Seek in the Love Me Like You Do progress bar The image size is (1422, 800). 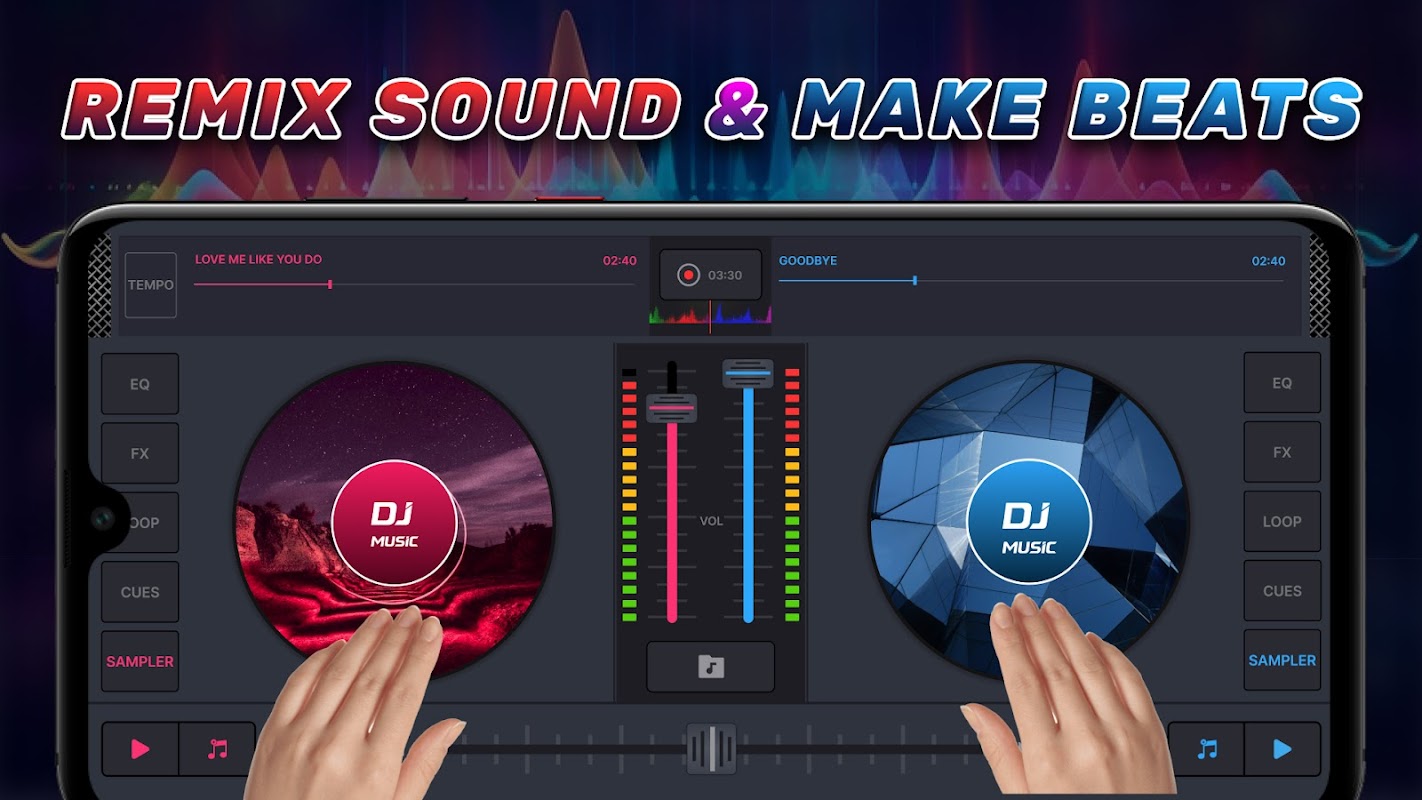[x=414, y=285]
